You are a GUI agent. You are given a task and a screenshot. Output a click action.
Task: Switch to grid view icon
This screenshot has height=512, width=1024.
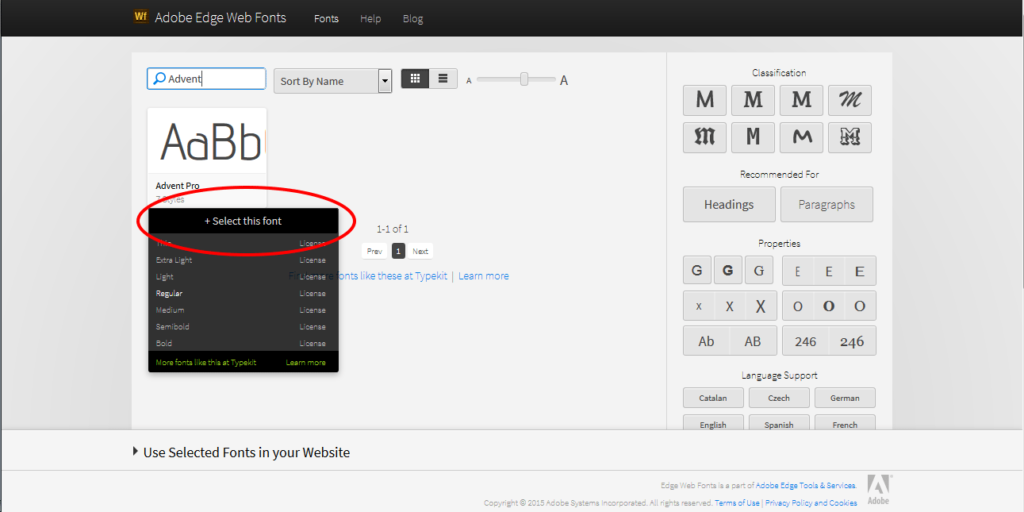(415, 79)
